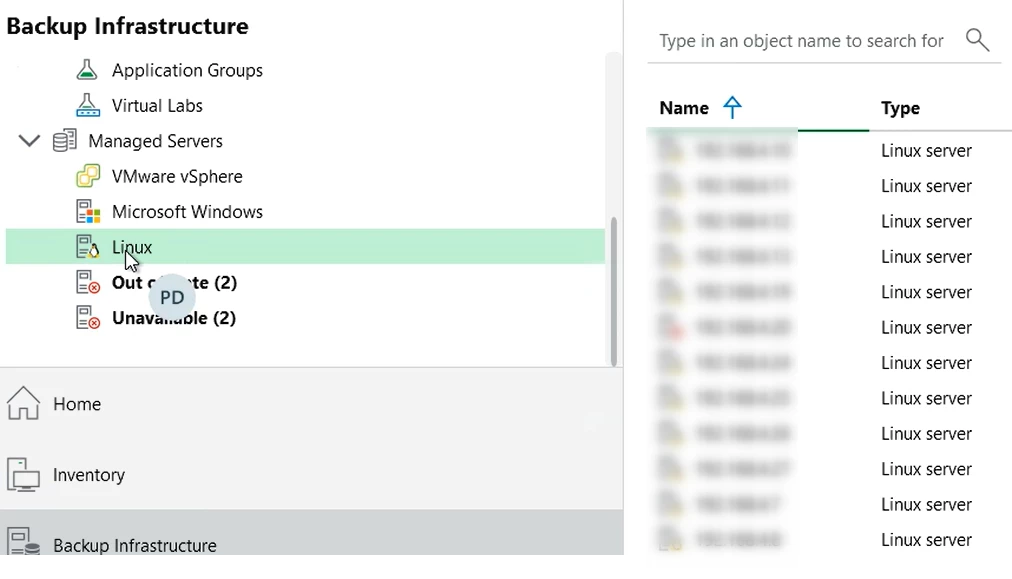
Task: Click the tree panel vertical scrollbar
Action: 614,290
